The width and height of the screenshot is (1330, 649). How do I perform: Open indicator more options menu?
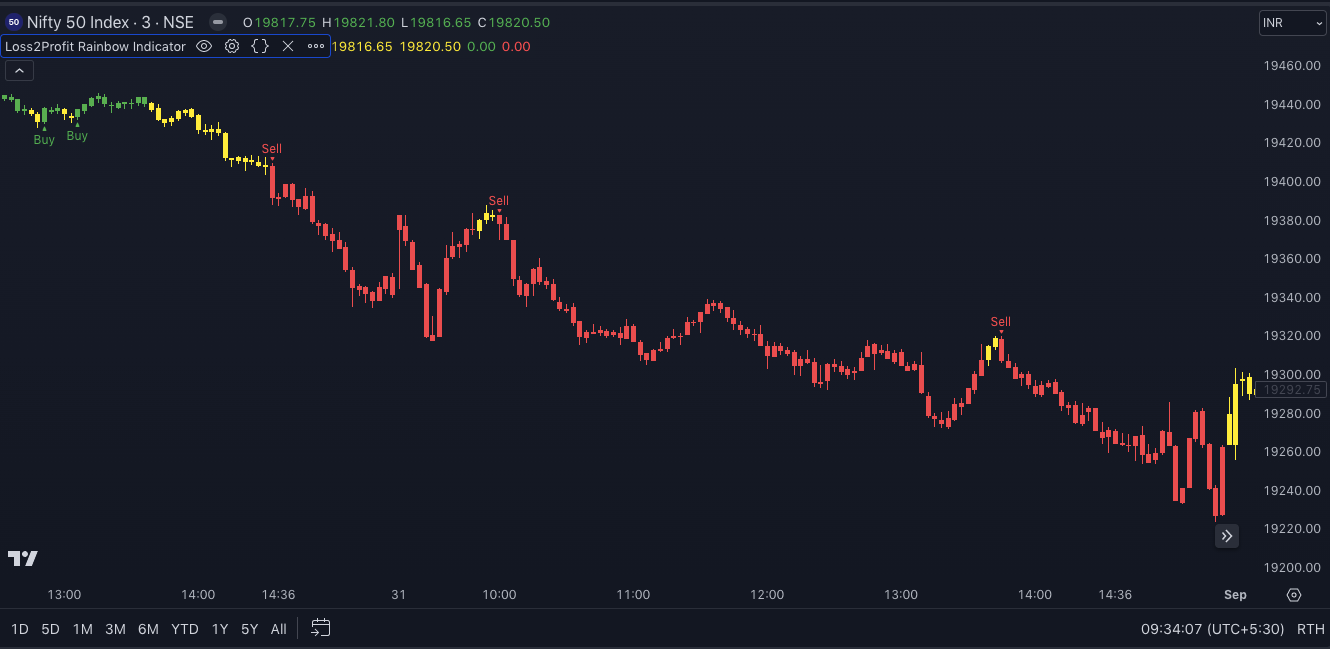(316, 46)
